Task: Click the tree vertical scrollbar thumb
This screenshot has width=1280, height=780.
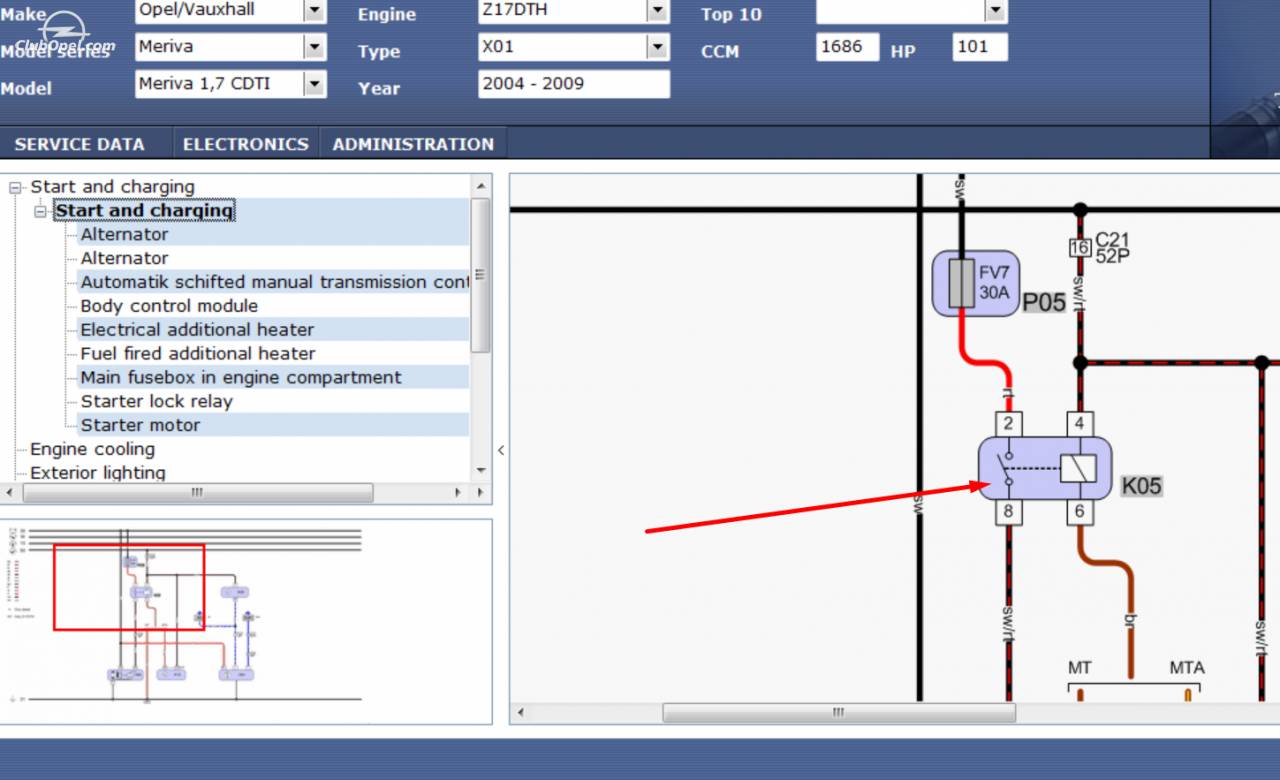Action: (x=481, y=275)
